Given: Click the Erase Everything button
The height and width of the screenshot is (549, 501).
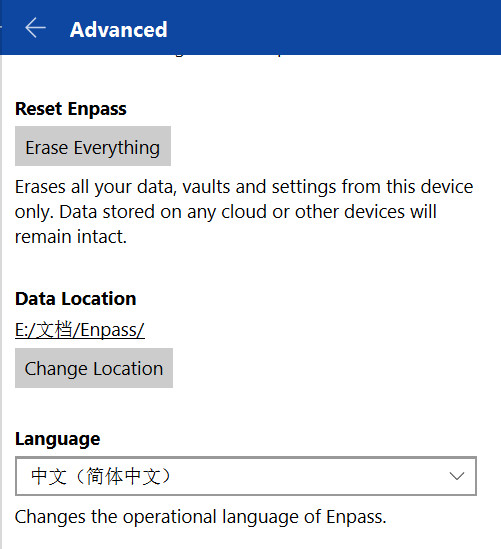Looking at the screenshot, I should click(x=93, y=146).
